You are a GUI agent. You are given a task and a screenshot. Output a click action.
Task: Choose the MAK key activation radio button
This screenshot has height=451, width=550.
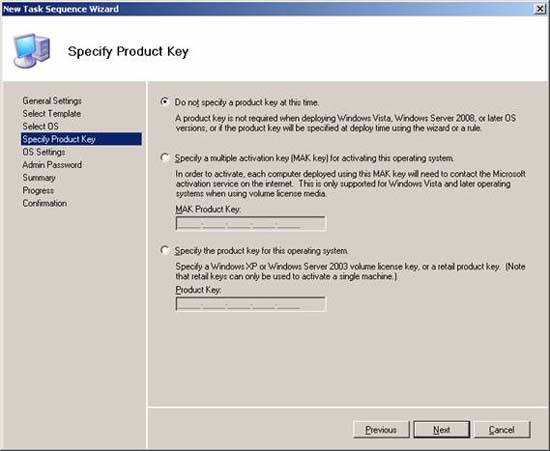pos(165,157)
